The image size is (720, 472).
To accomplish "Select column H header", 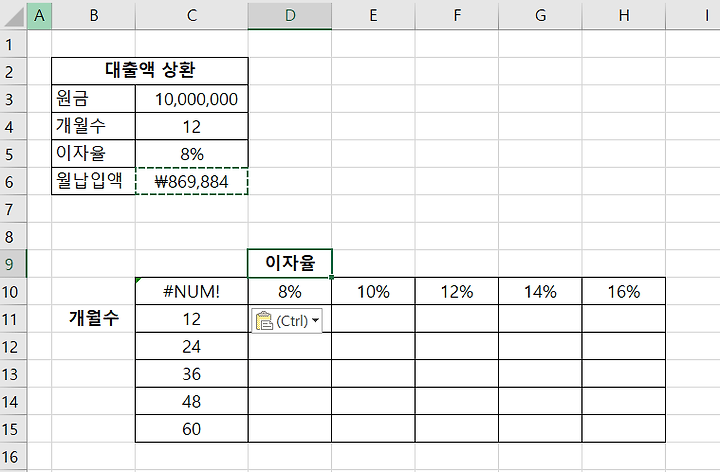I will click(624, 16).
